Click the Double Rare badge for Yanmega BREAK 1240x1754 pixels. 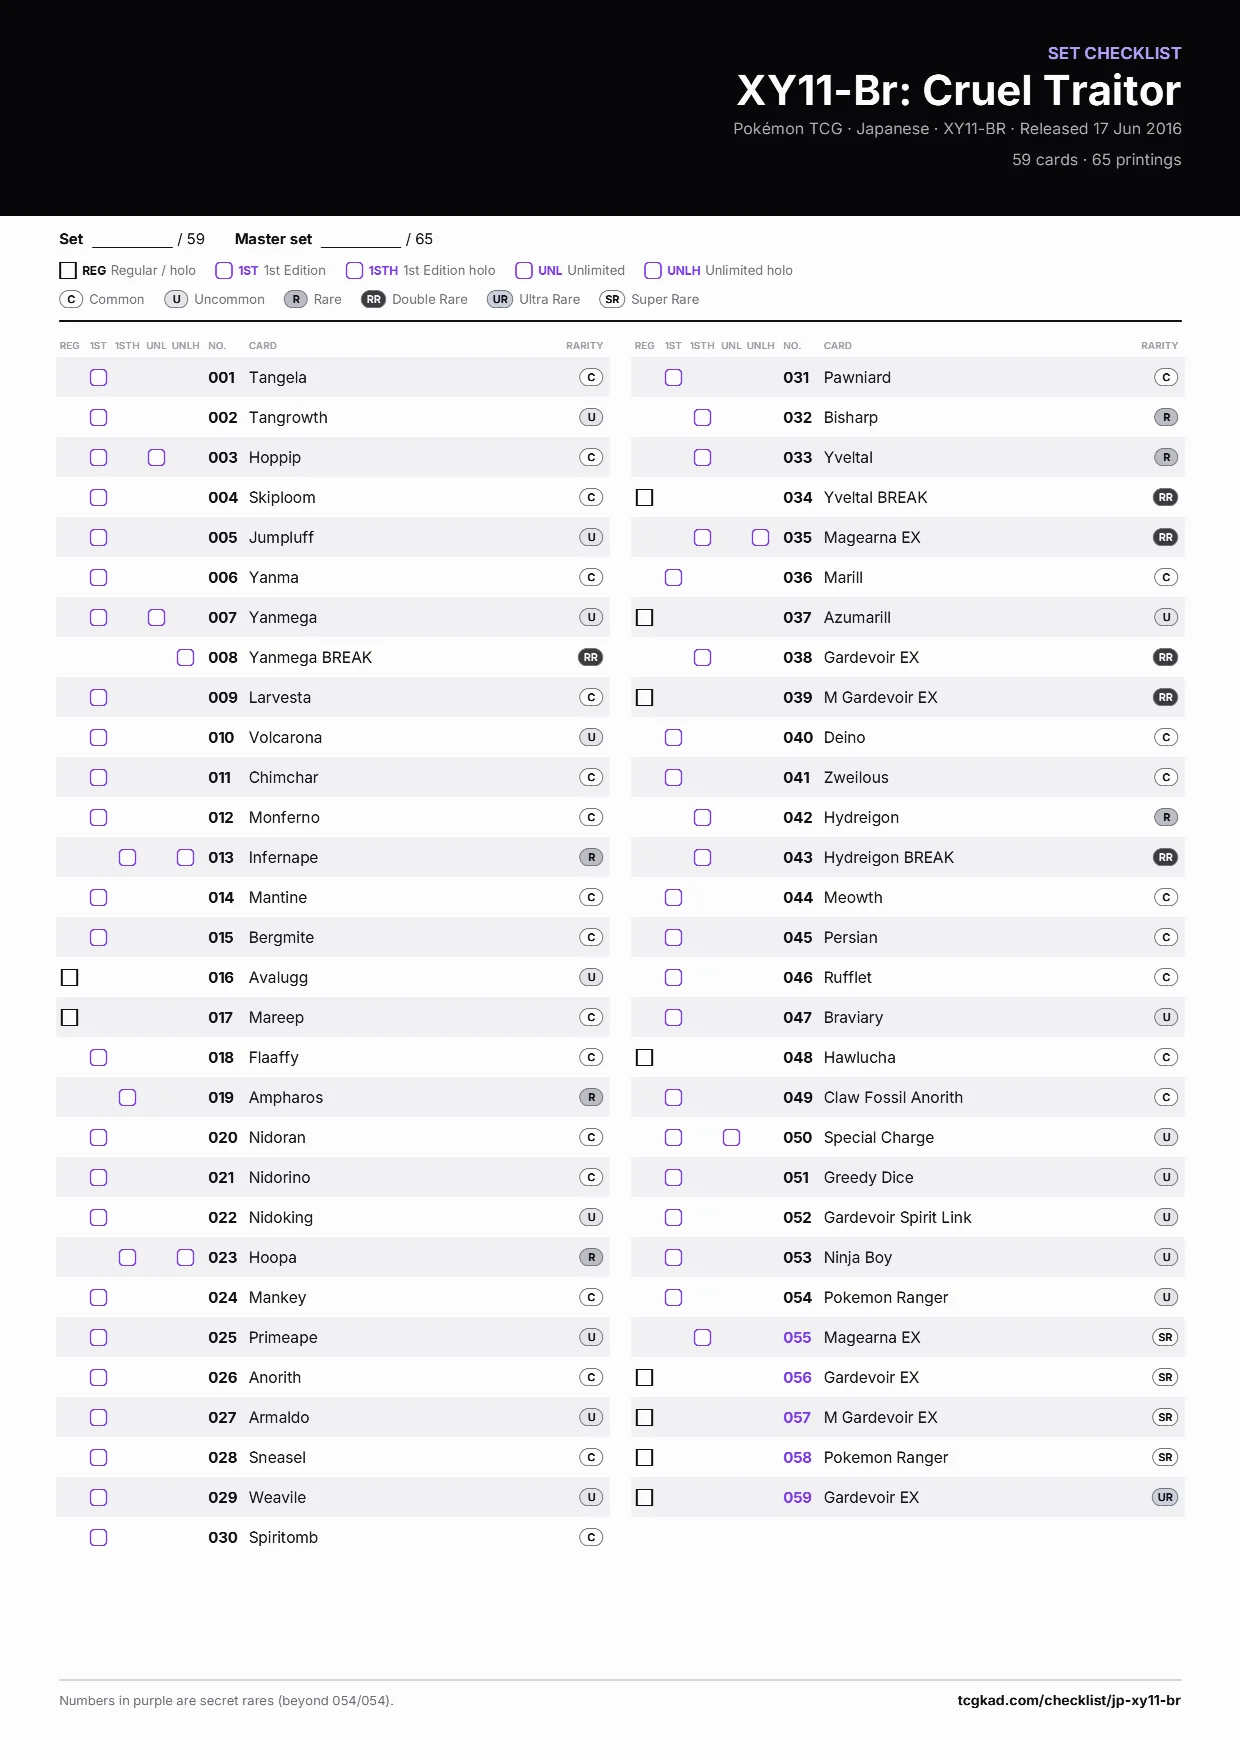click(x=591, y=657)
